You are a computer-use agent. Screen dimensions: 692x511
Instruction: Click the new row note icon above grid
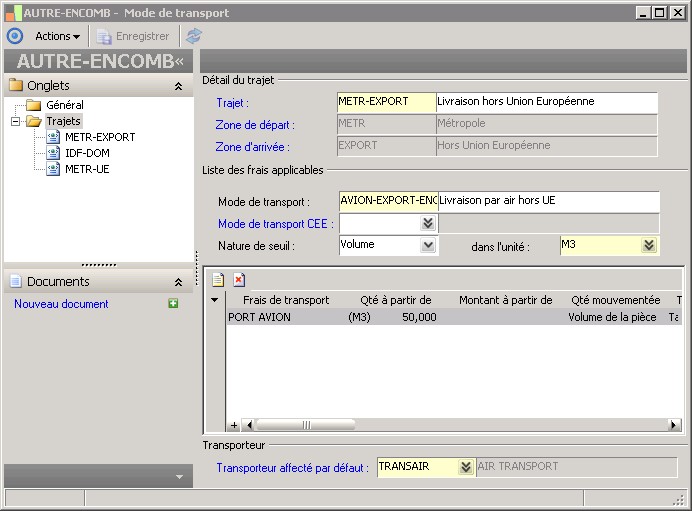pos(218,280)
